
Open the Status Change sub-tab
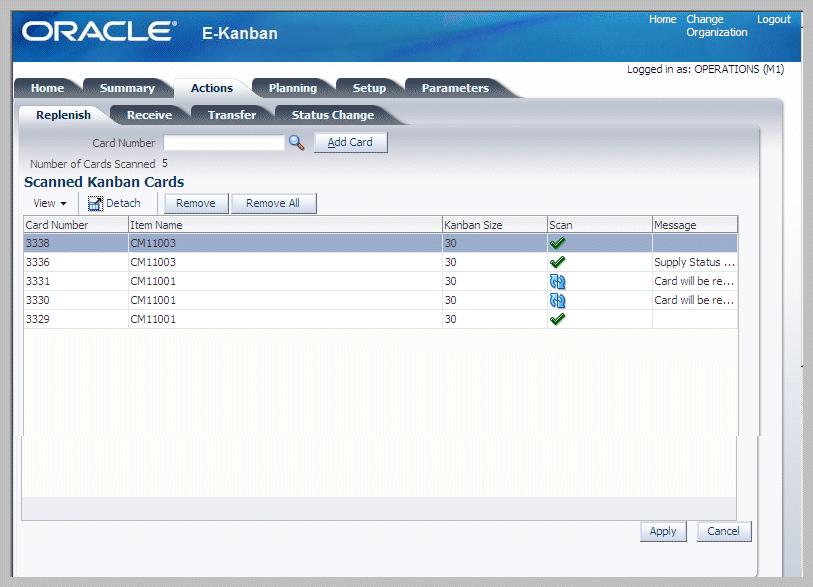(332, 115)
